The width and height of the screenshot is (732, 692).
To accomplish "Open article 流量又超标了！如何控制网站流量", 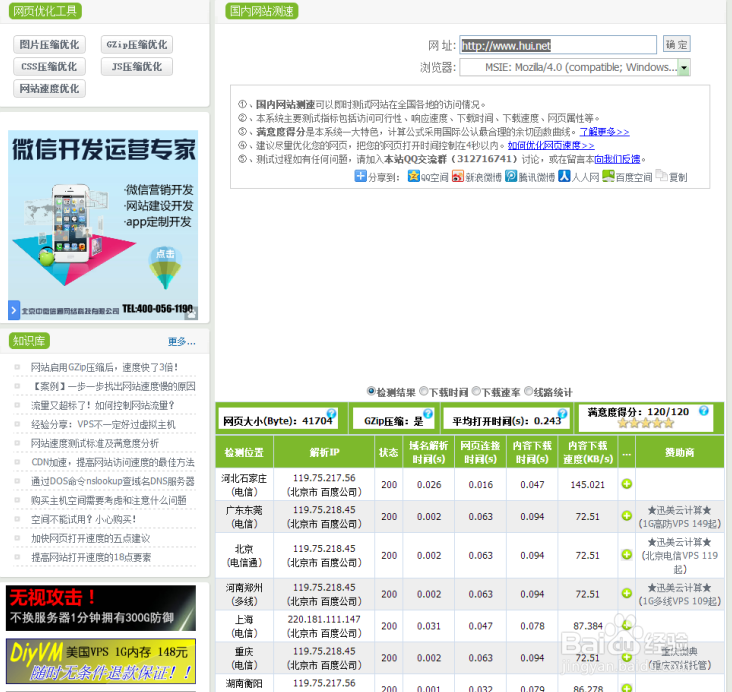I will tap(103, 405).
